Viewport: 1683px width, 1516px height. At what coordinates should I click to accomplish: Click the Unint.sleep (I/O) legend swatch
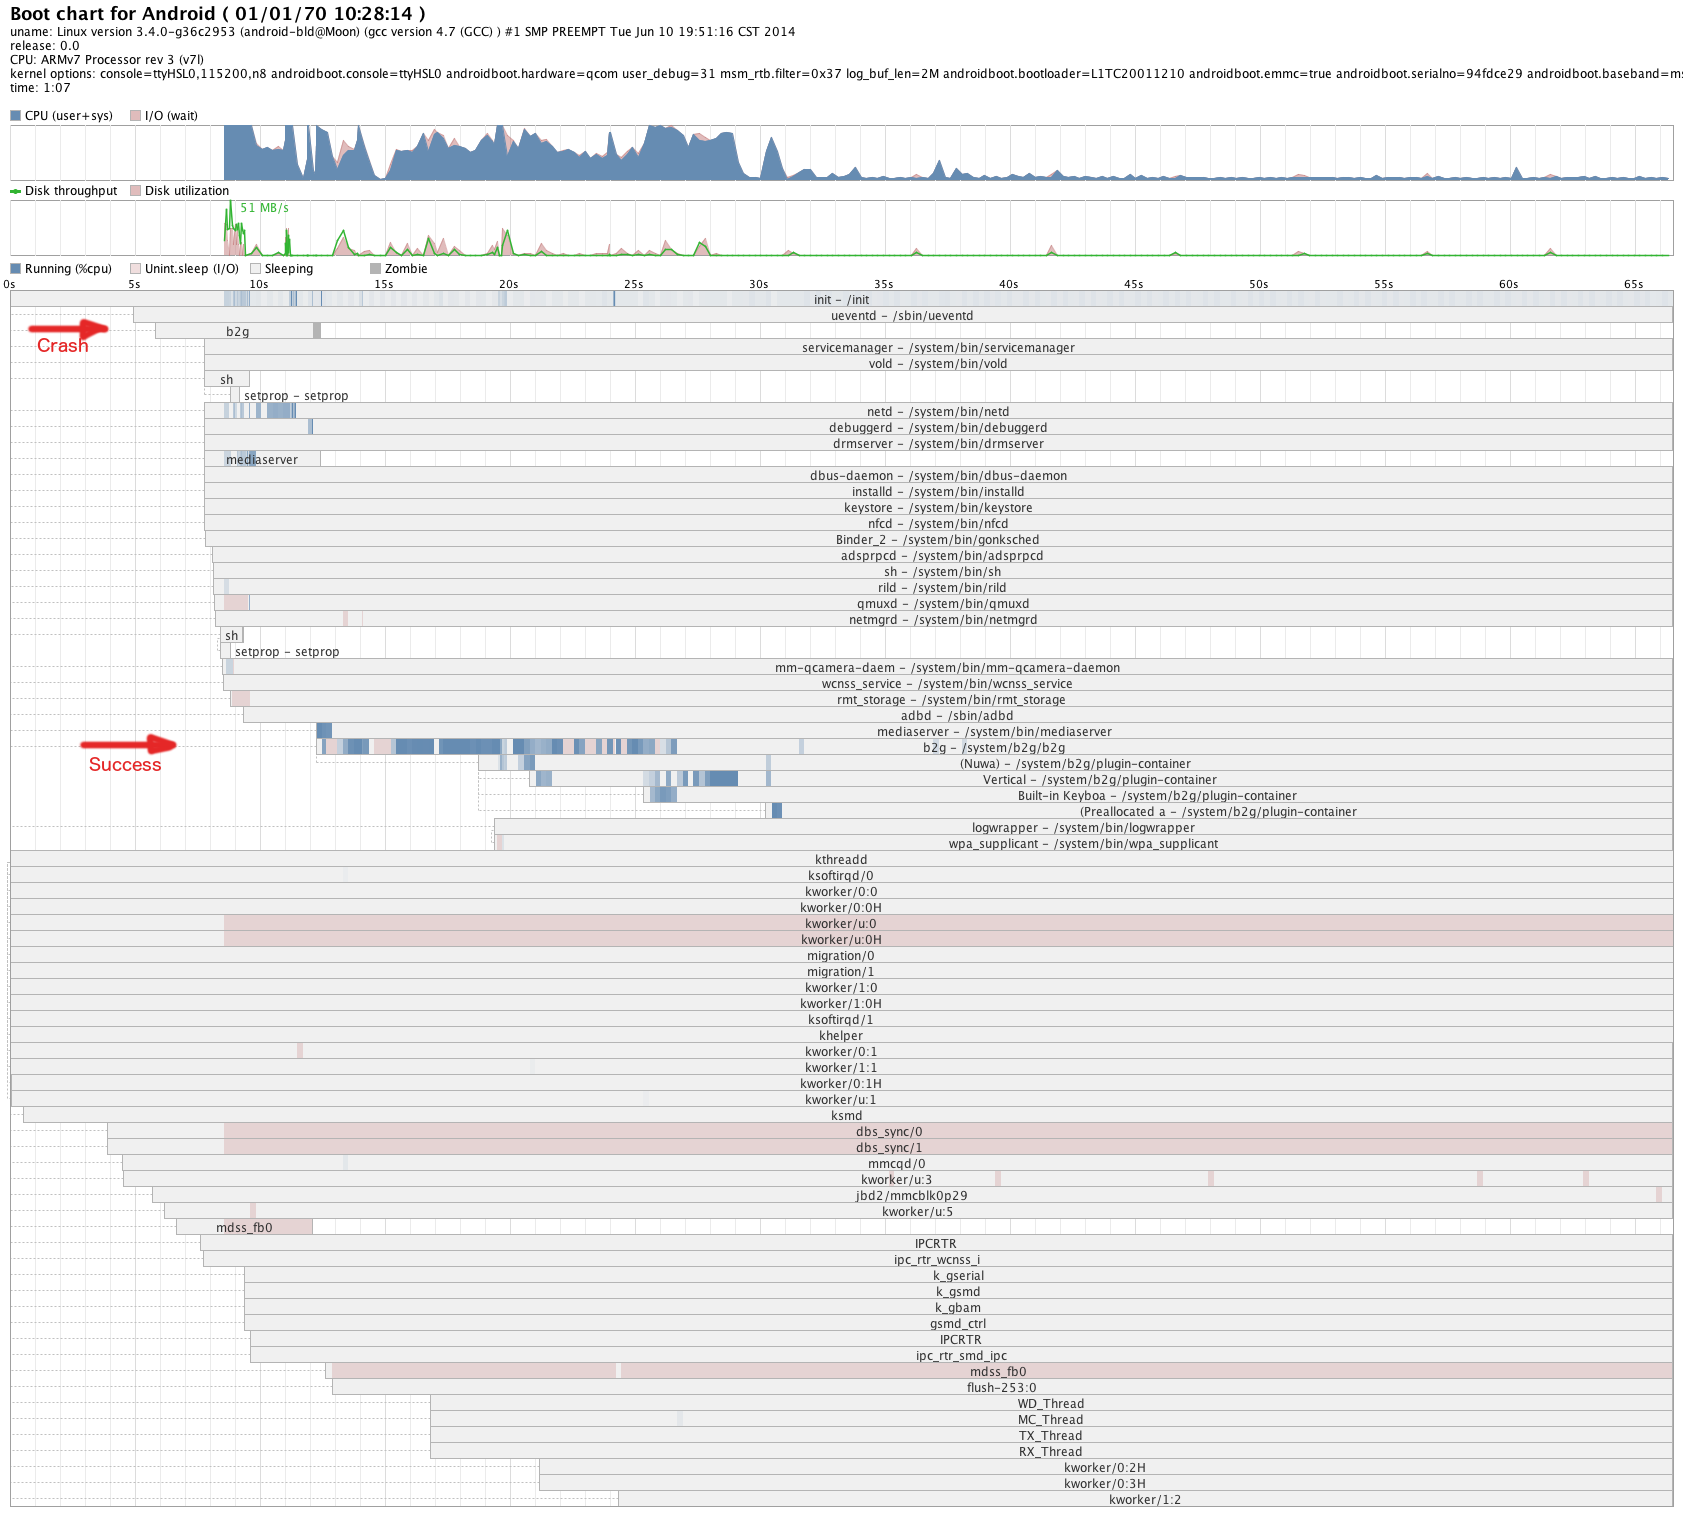pyautogui.click(x=135, y=269)
